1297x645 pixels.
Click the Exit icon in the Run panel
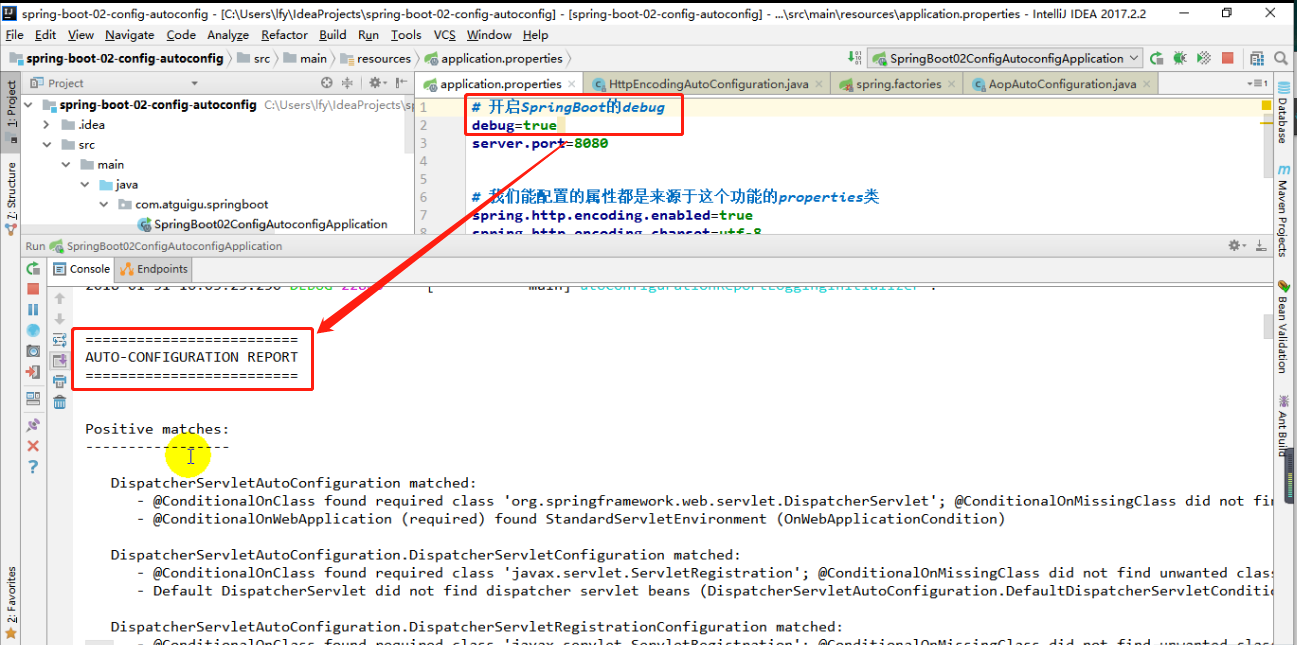33,372
